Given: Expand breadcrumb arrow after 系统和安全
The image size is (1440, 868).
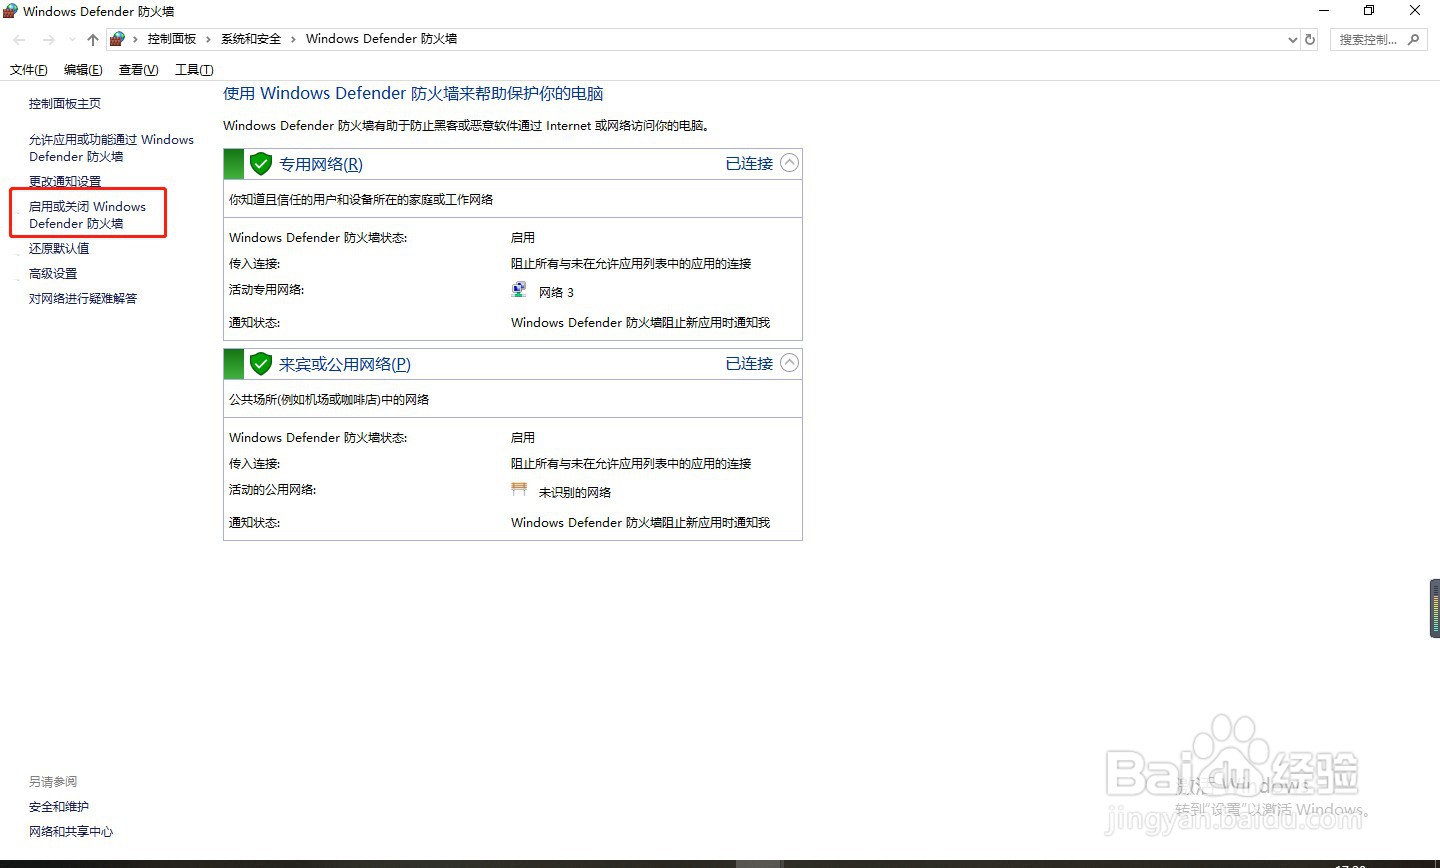Looking at the screenshot, I should pos(293,39).
